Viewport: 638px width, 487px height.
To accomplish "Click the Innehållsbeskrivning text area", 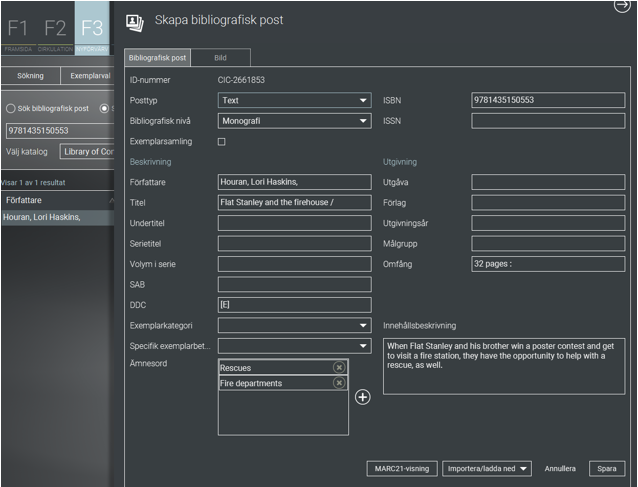I will (x=504, y=366).
